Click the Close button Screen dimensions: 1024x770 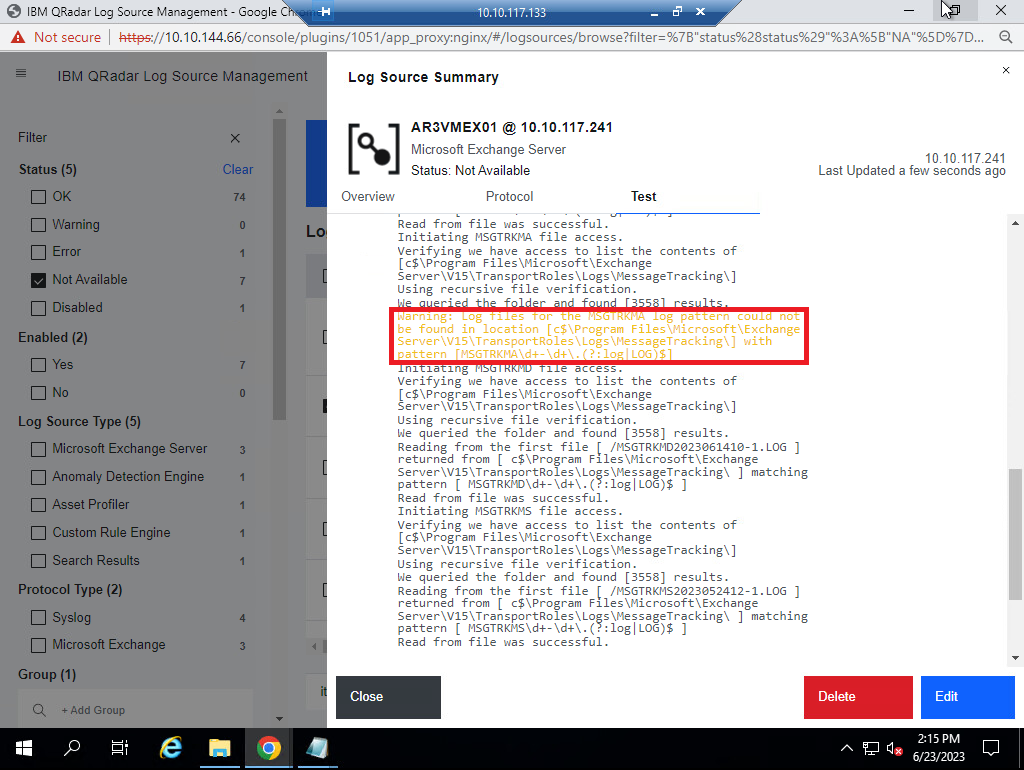pyautogui.click(x=389, y=697)
